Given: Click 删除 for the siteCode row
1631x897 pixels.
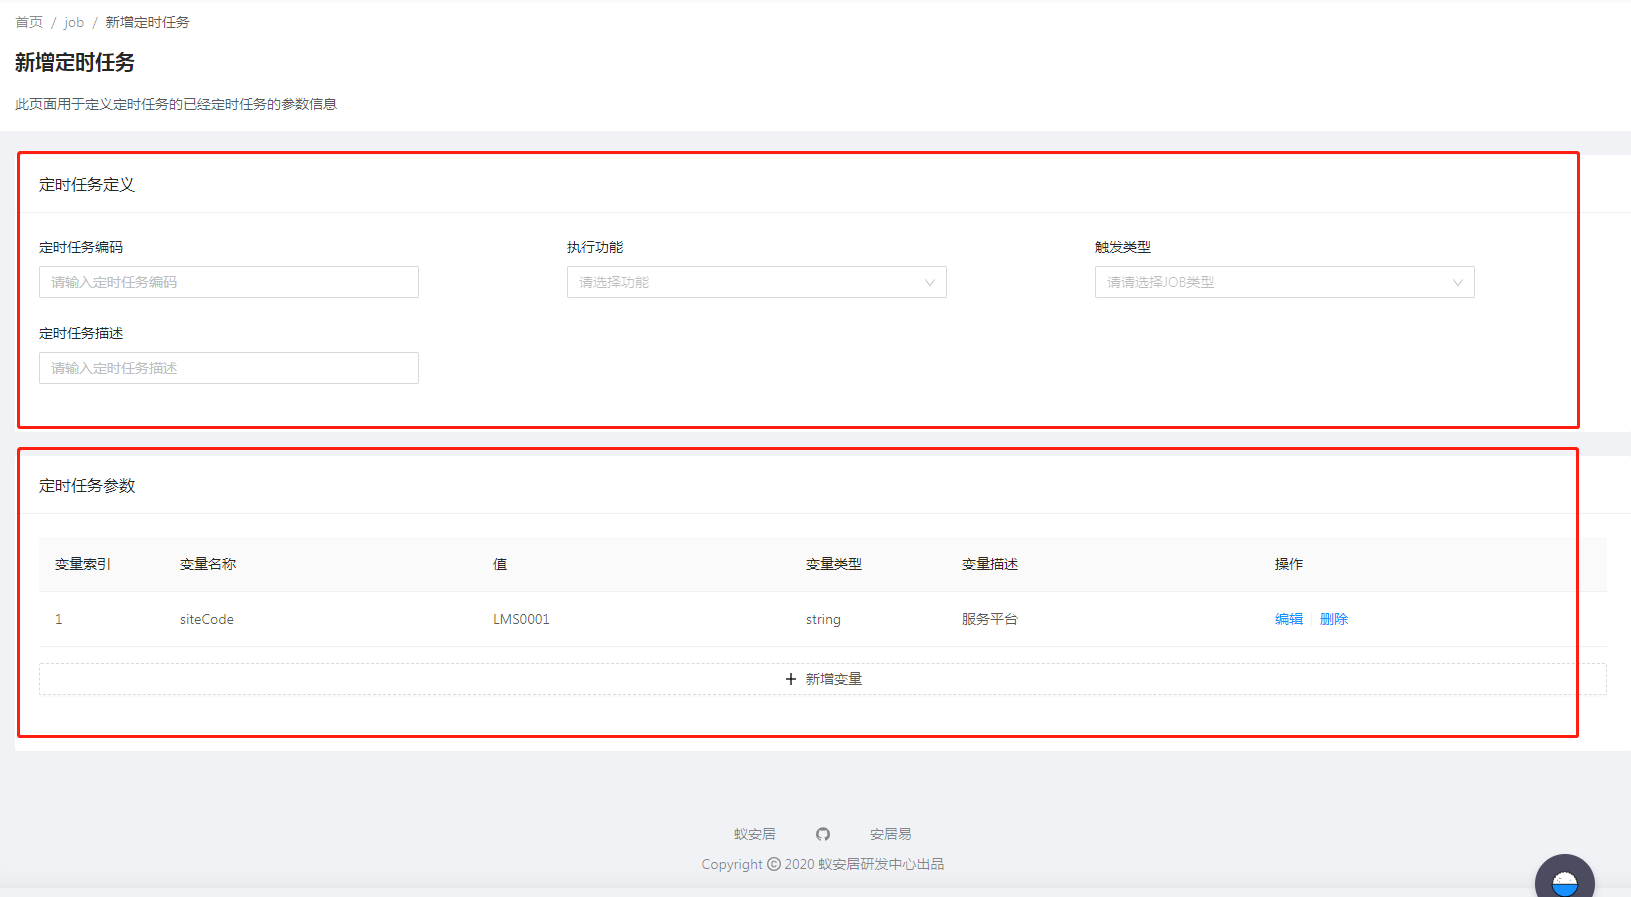Looking at the screenshot, I should tap(1334, 619).
